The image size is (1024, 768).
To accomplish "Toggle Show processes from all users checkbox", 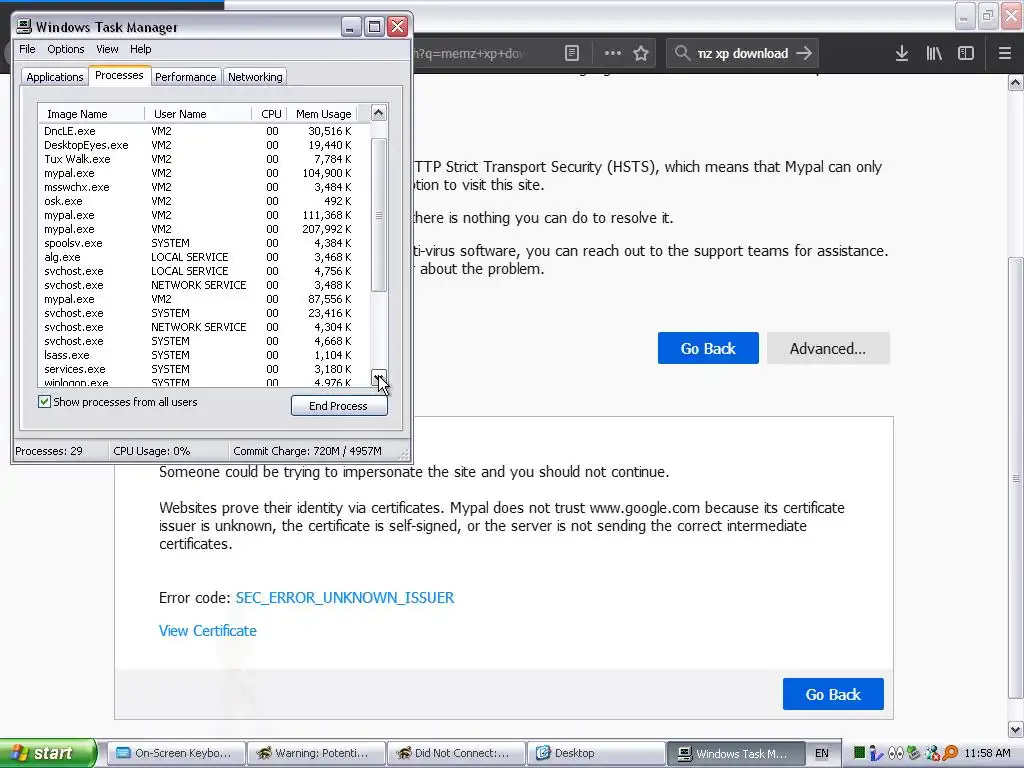I will click(x=44, y=402).
